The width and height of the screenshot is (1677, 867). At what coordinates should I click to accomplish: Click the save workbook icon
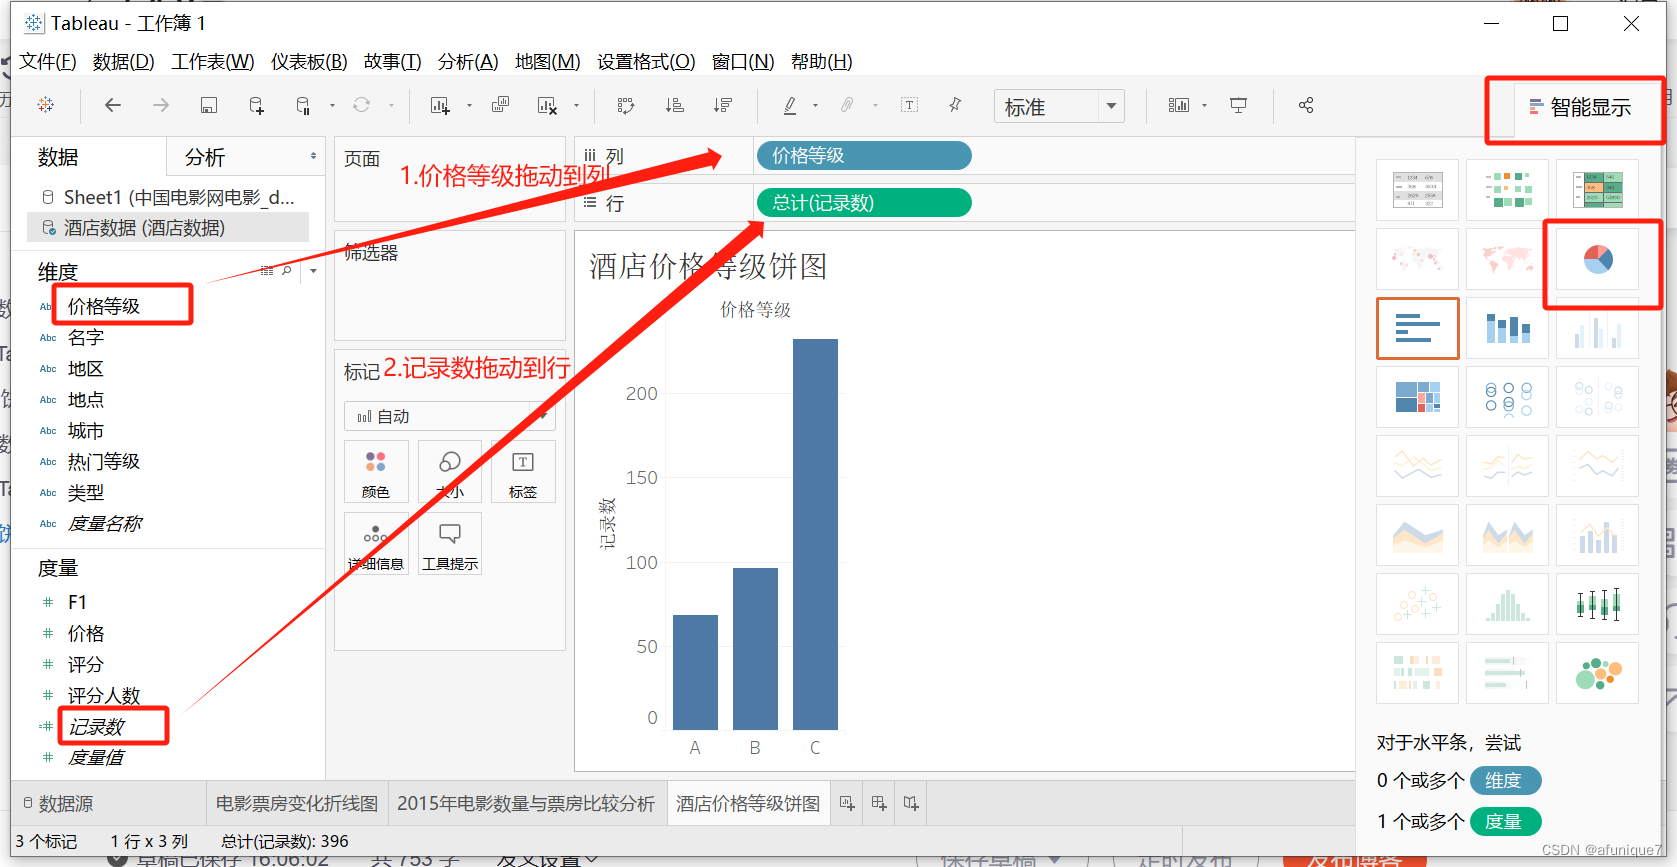click(x=209, y=105)
